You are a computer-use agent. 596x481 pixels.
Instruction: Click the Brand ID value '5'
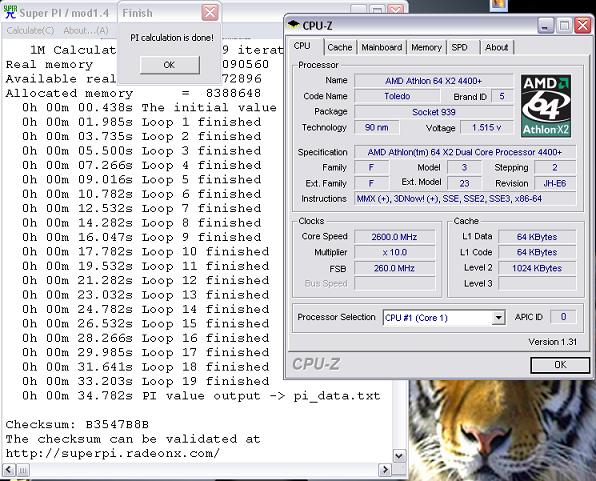(x=502, y=96)
